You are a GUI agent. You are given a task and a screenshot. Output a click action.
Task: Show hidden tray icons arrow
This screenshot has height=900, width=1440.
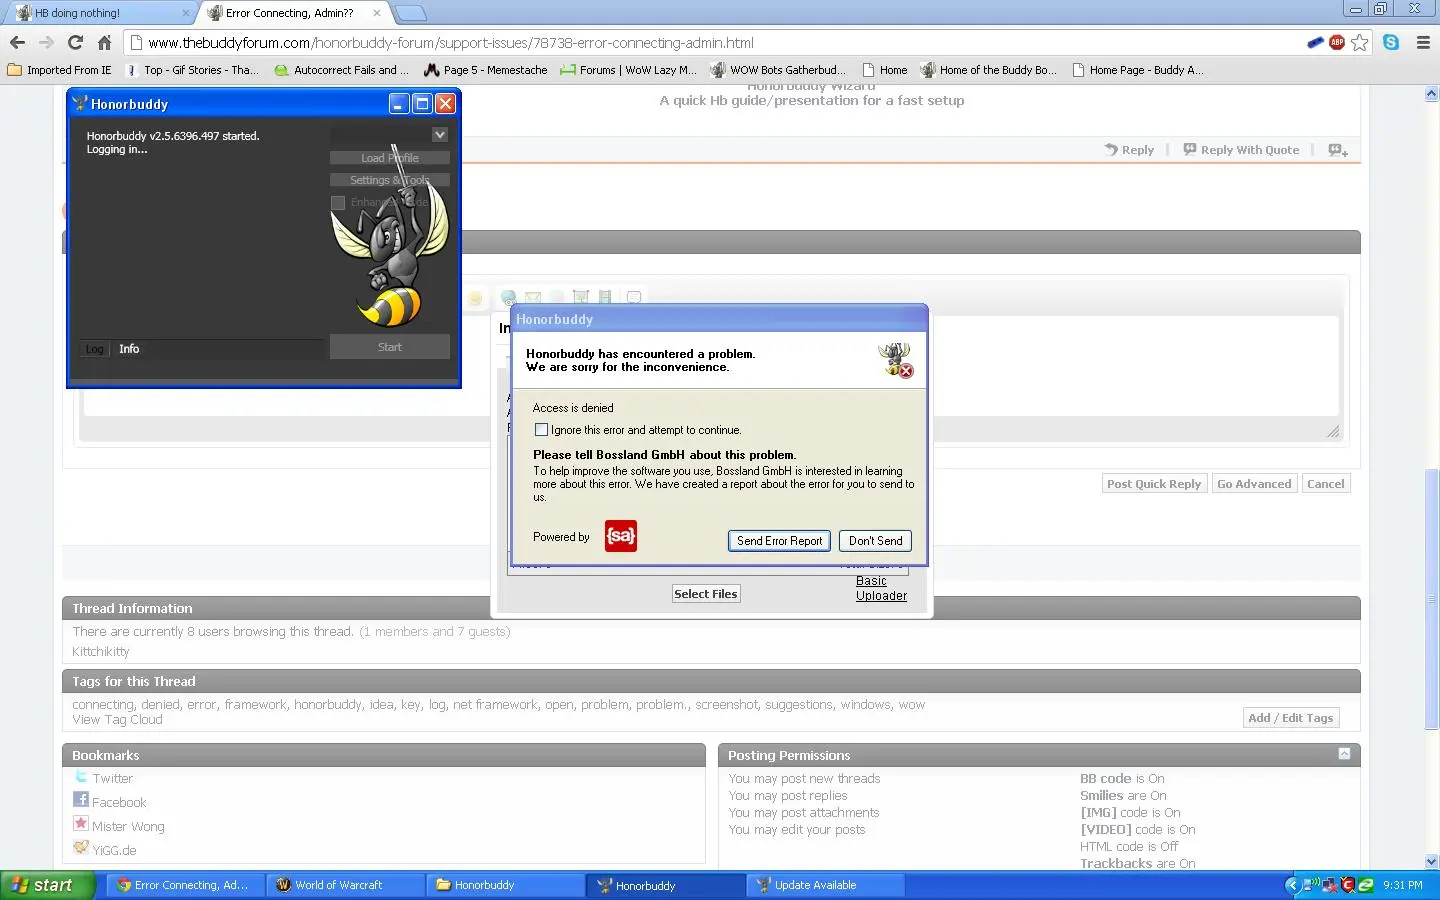[x=1292, y=885]
